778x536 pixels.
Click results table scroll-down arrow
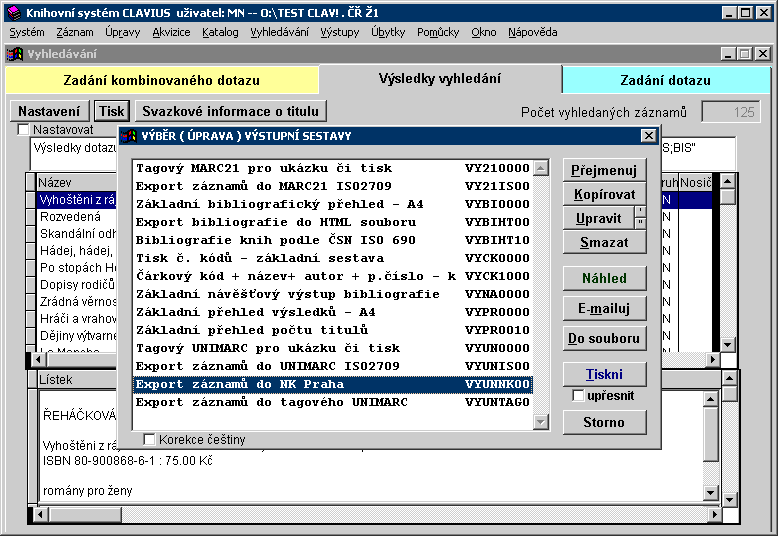[727, 344]
